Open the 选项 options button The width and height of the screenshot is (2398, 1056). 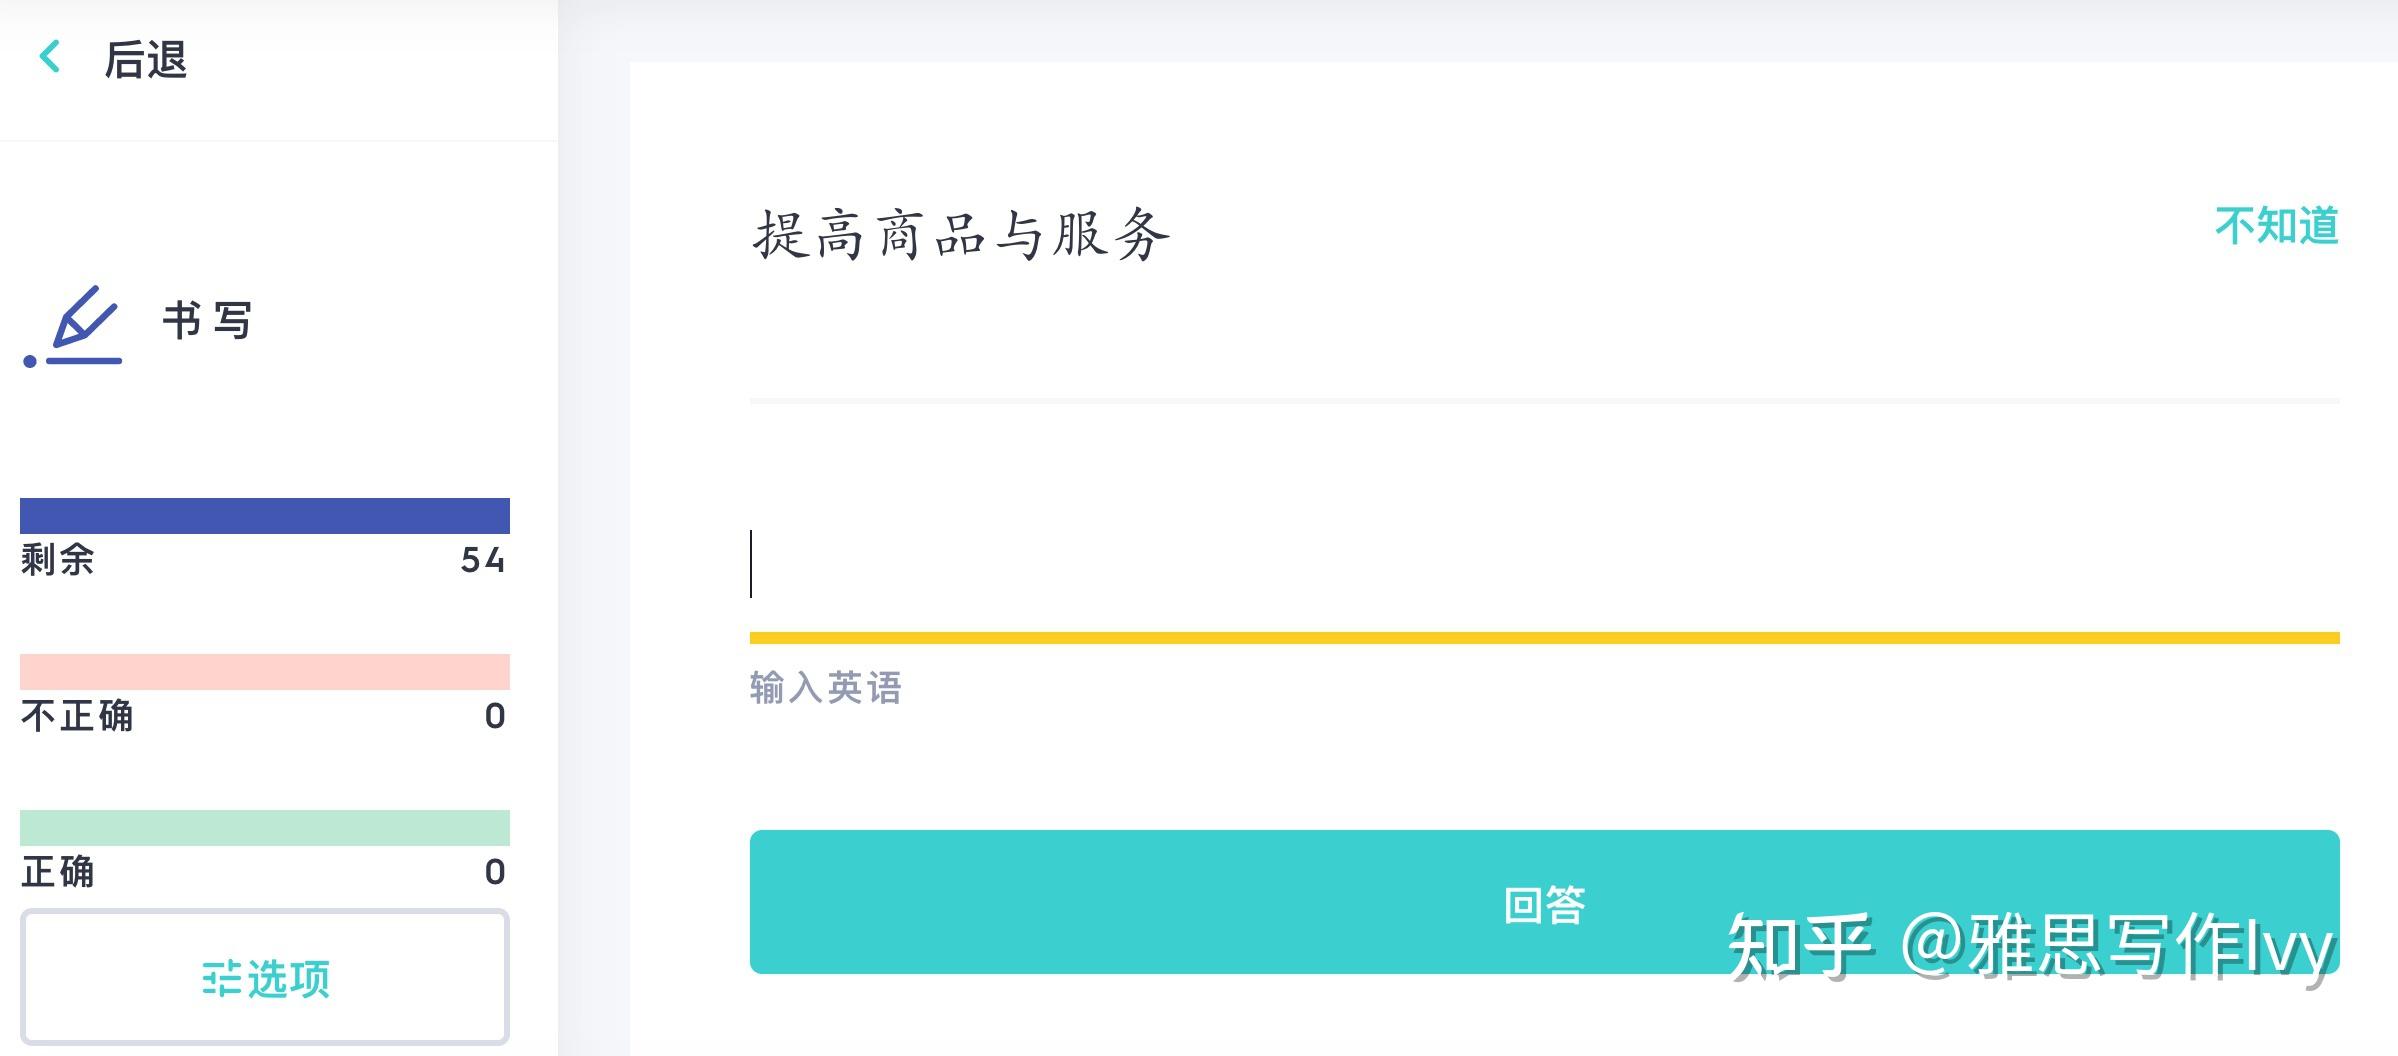(x=265, y=977)
